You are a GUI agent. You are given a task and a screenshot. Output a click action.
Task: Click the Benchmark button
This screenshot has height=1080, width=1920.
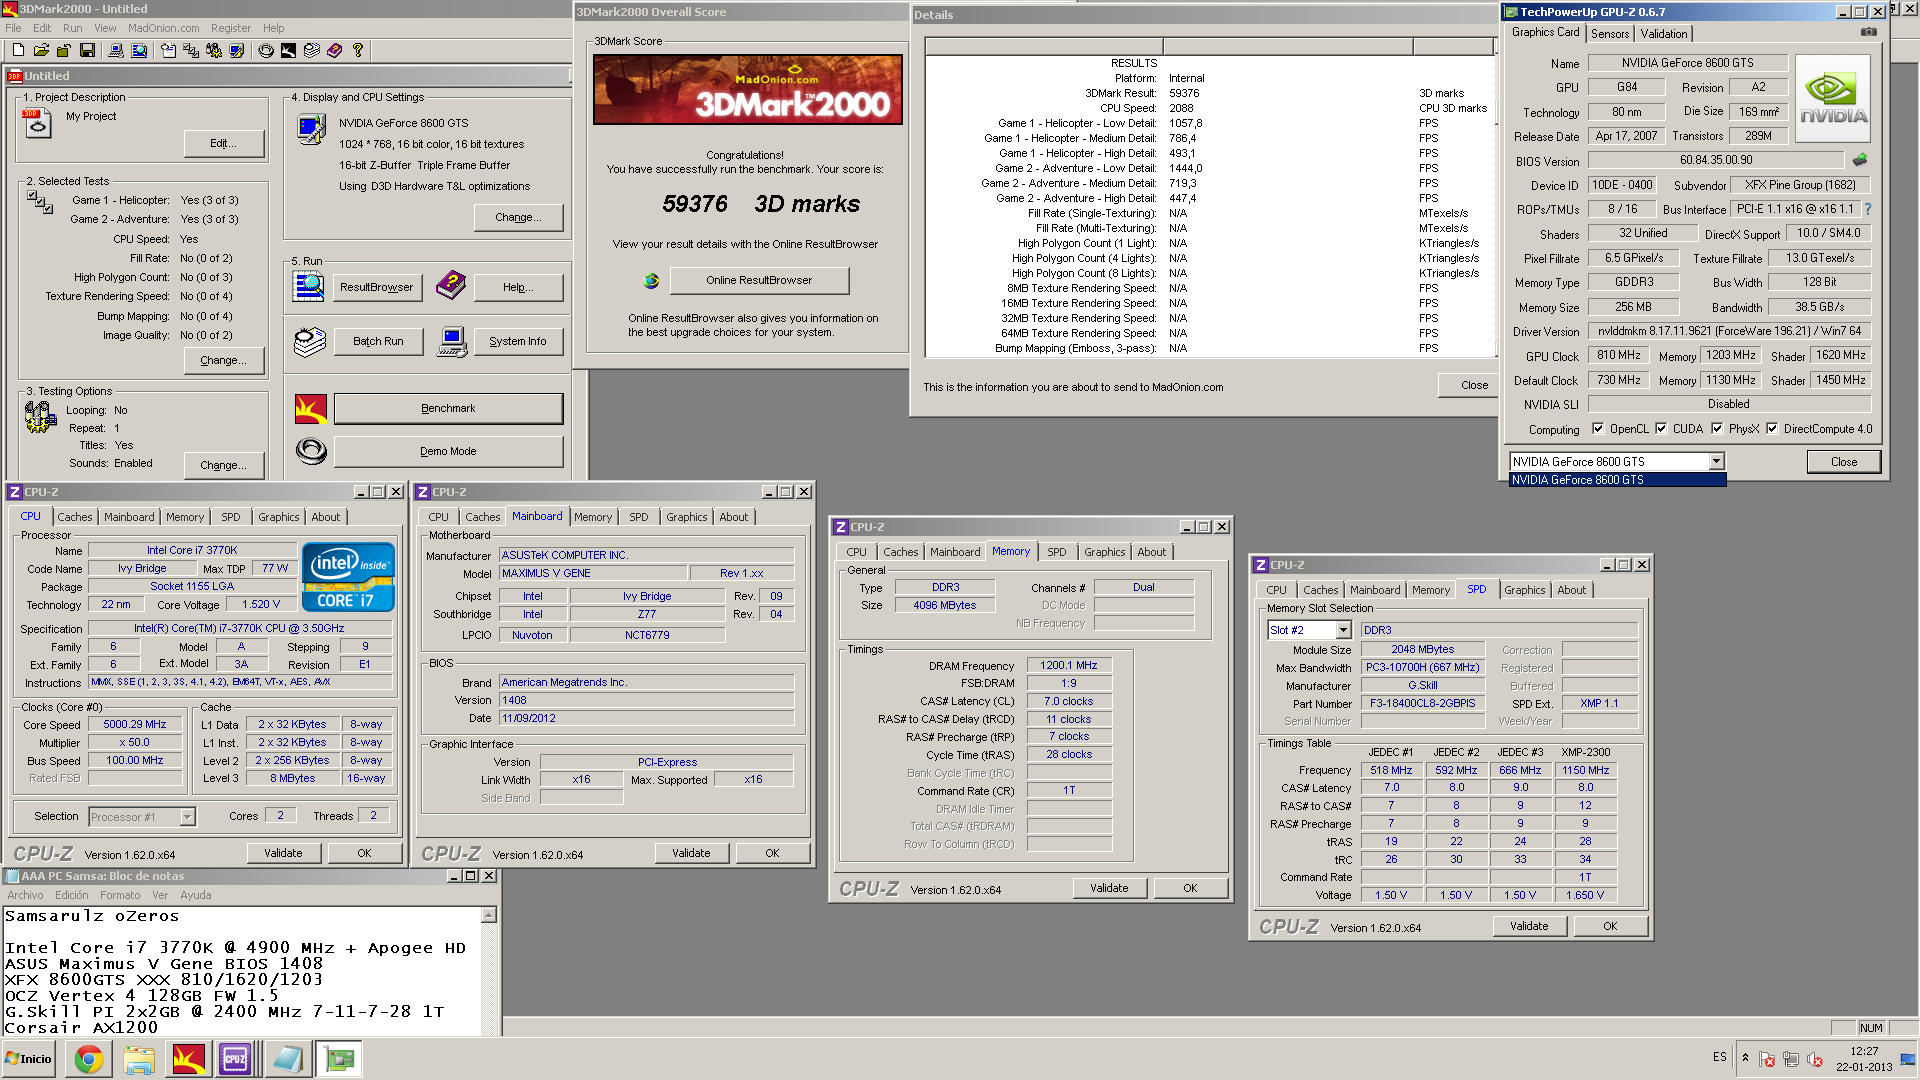point(448,408)
